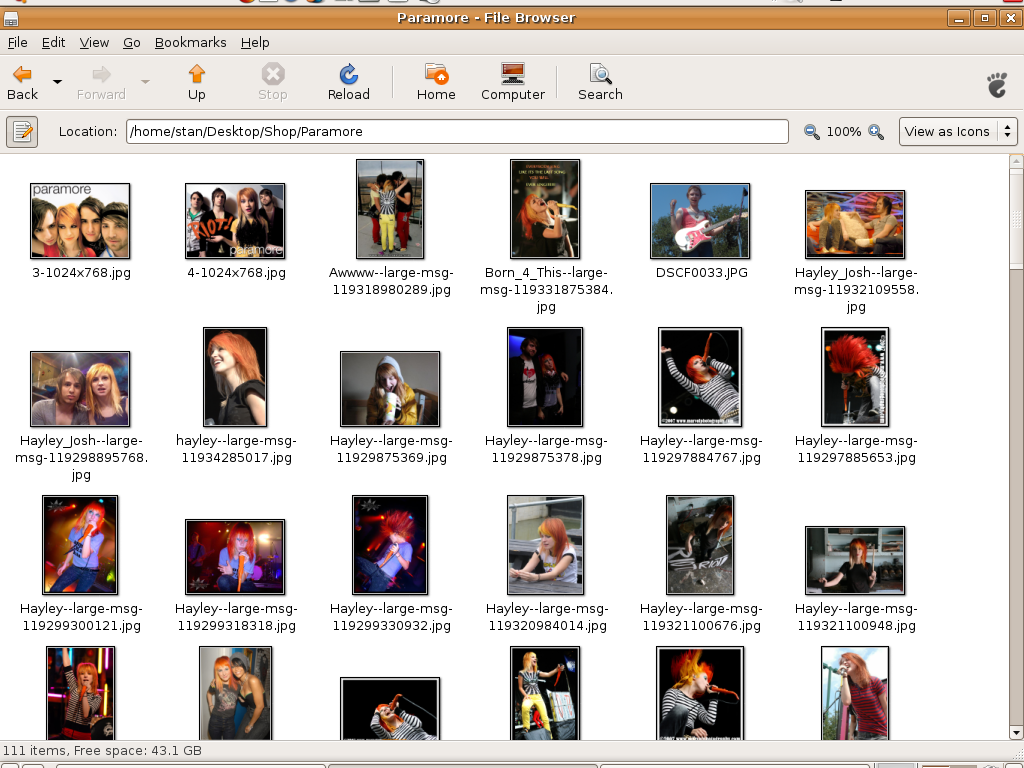Select the 4-1024x768.jpg image thumbnail
The width and height of the screenshot is (1024, 768).
click(x=235, y=221)
